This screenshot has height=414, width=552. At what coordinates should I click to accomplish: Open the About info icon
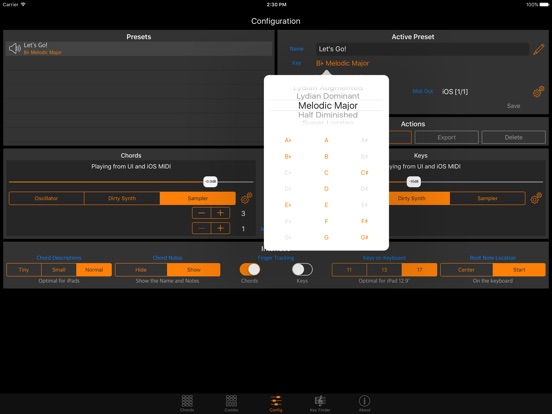pos(364,403)
